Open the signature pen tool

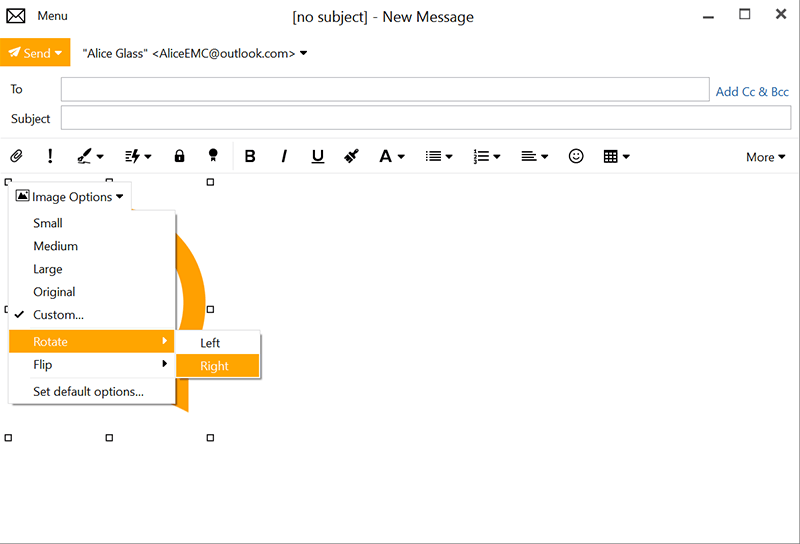point(84,156)
